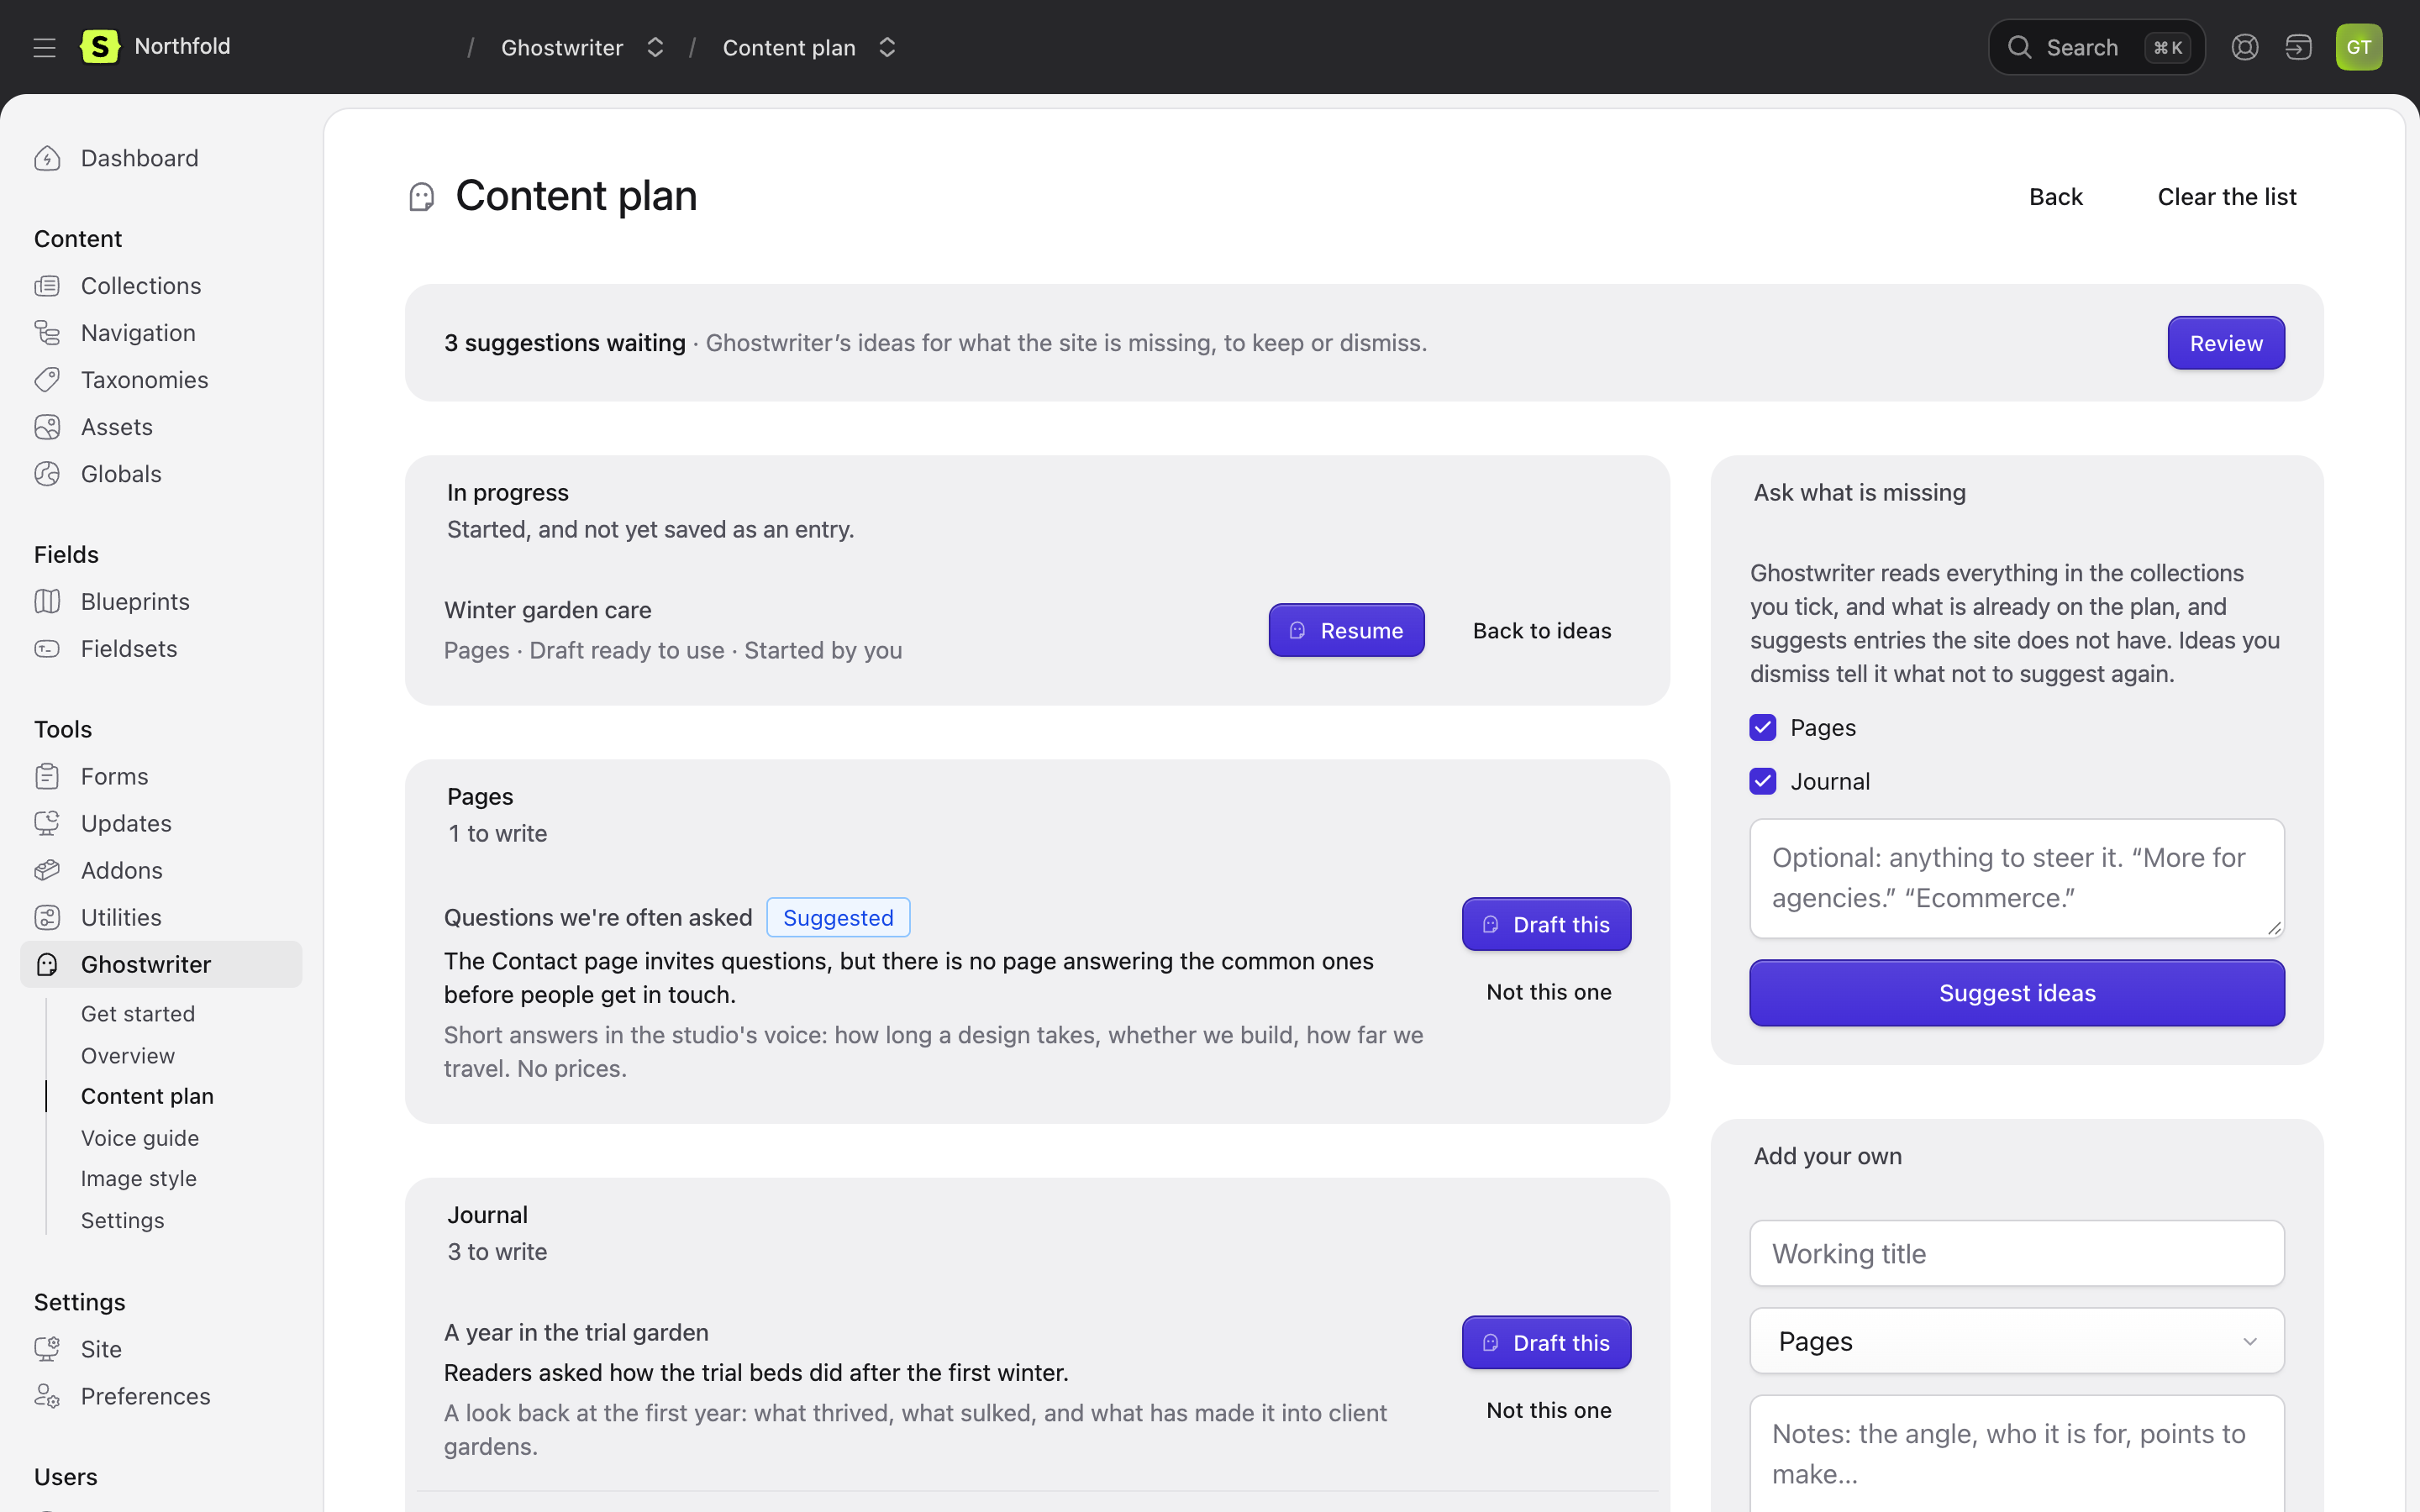Open the GT user avatar
The width and height of the screenshot is (2420, 1512).
tap(2359, 47)
